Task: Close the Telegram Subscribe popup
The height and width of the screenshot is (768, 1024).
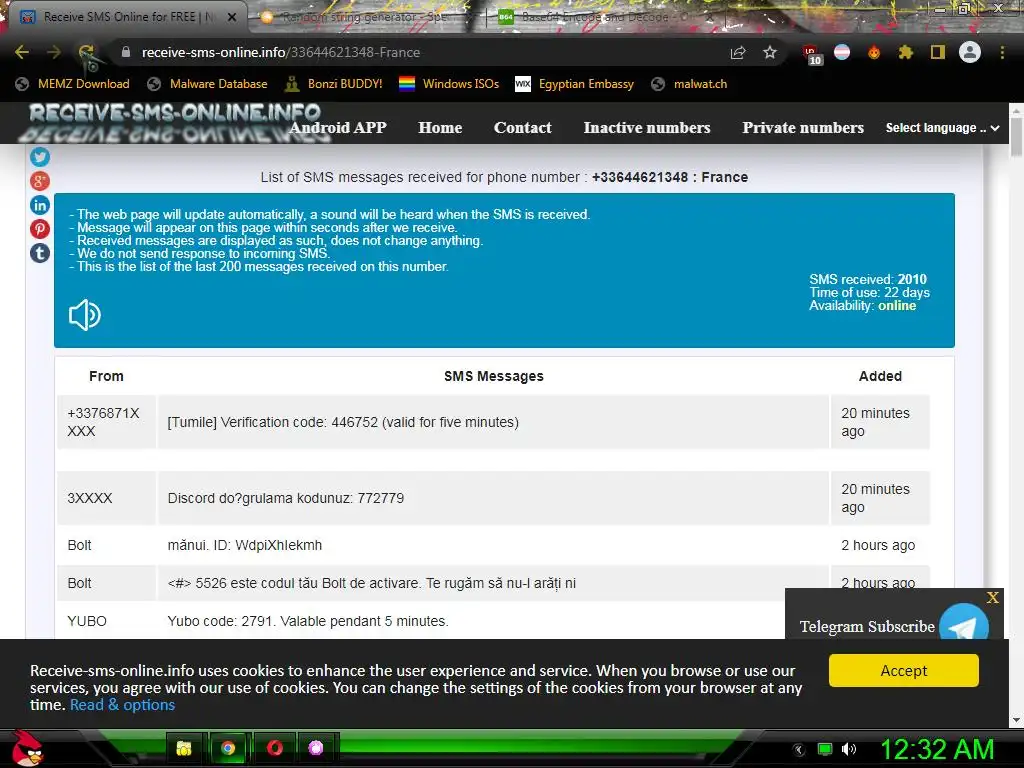Action: point(993,598)
